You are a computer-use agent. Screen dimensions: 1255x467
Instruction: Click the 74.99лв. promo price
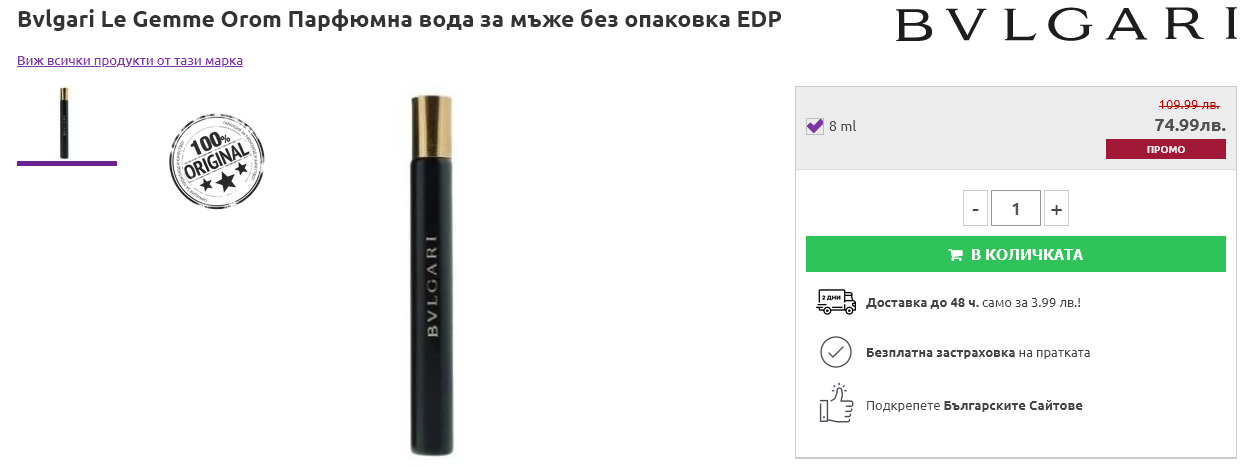tap(1189, 125)
